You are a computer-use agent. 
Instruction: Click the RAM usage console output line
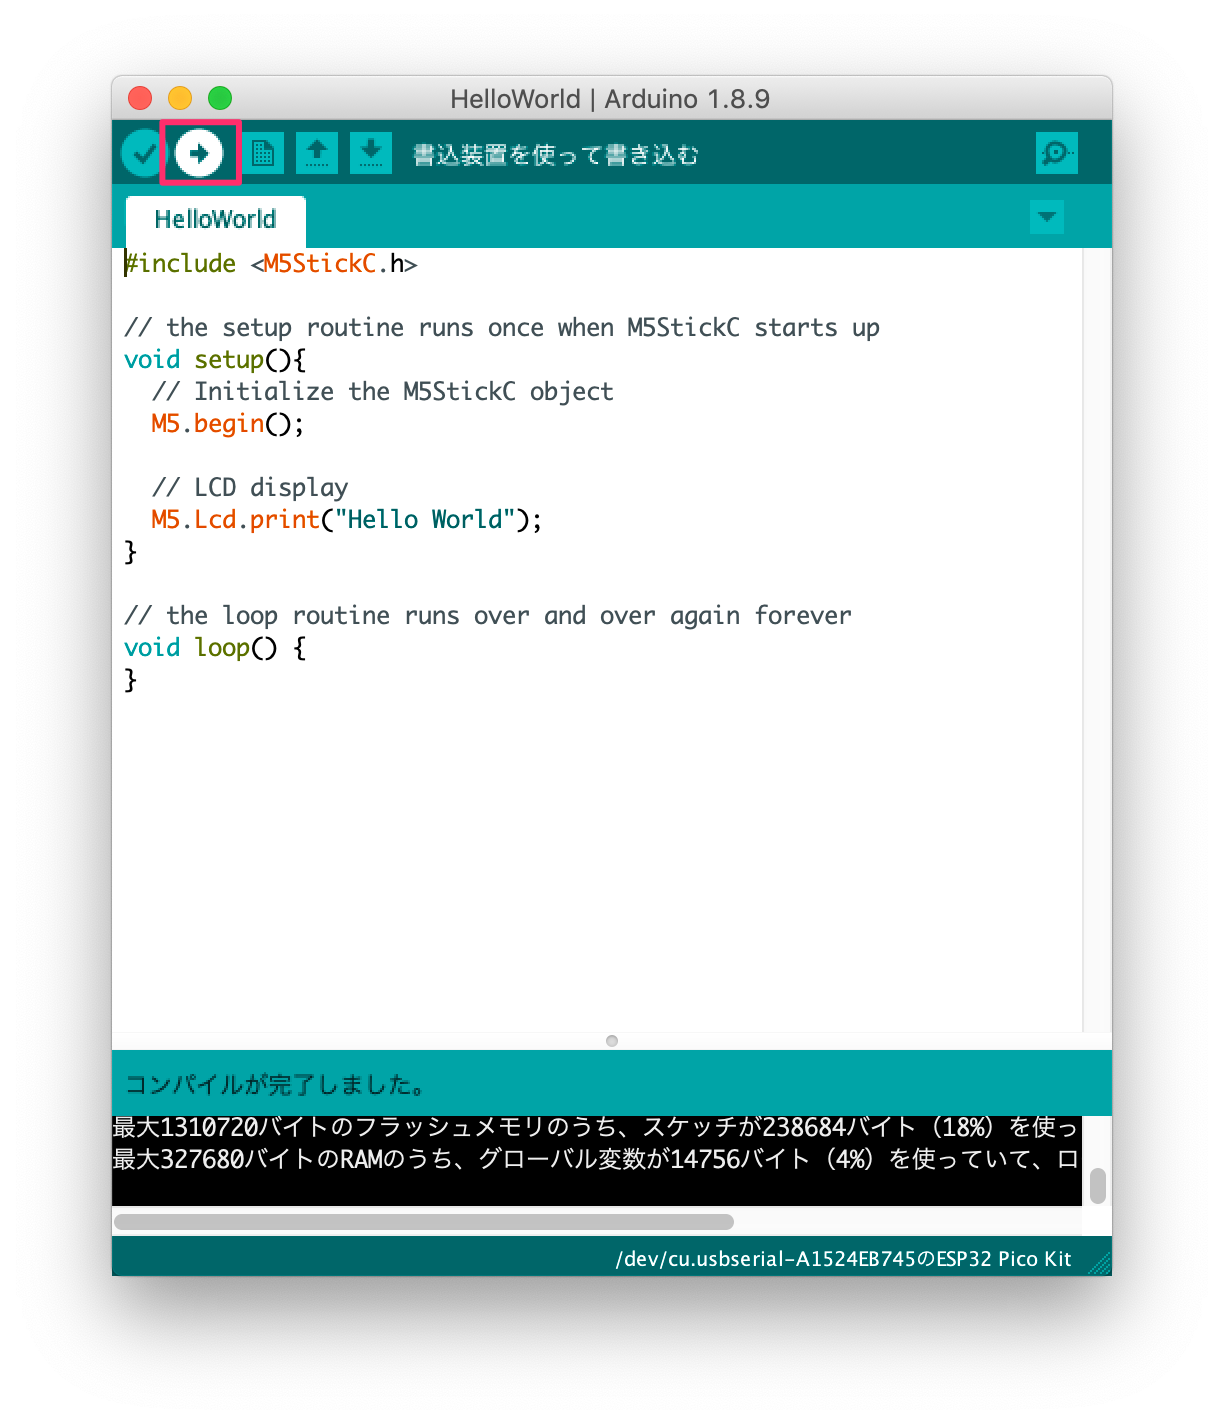[596, 1159]
